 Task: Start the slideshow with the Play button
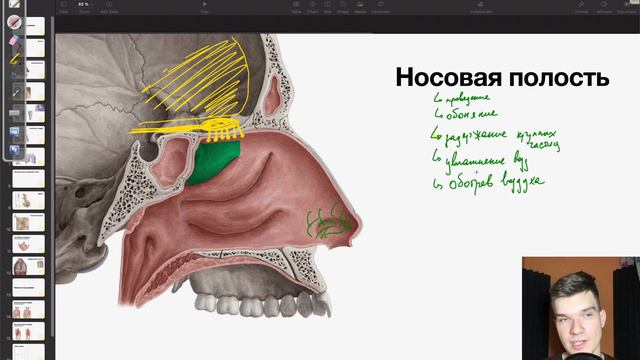click(x=204, y=7)
